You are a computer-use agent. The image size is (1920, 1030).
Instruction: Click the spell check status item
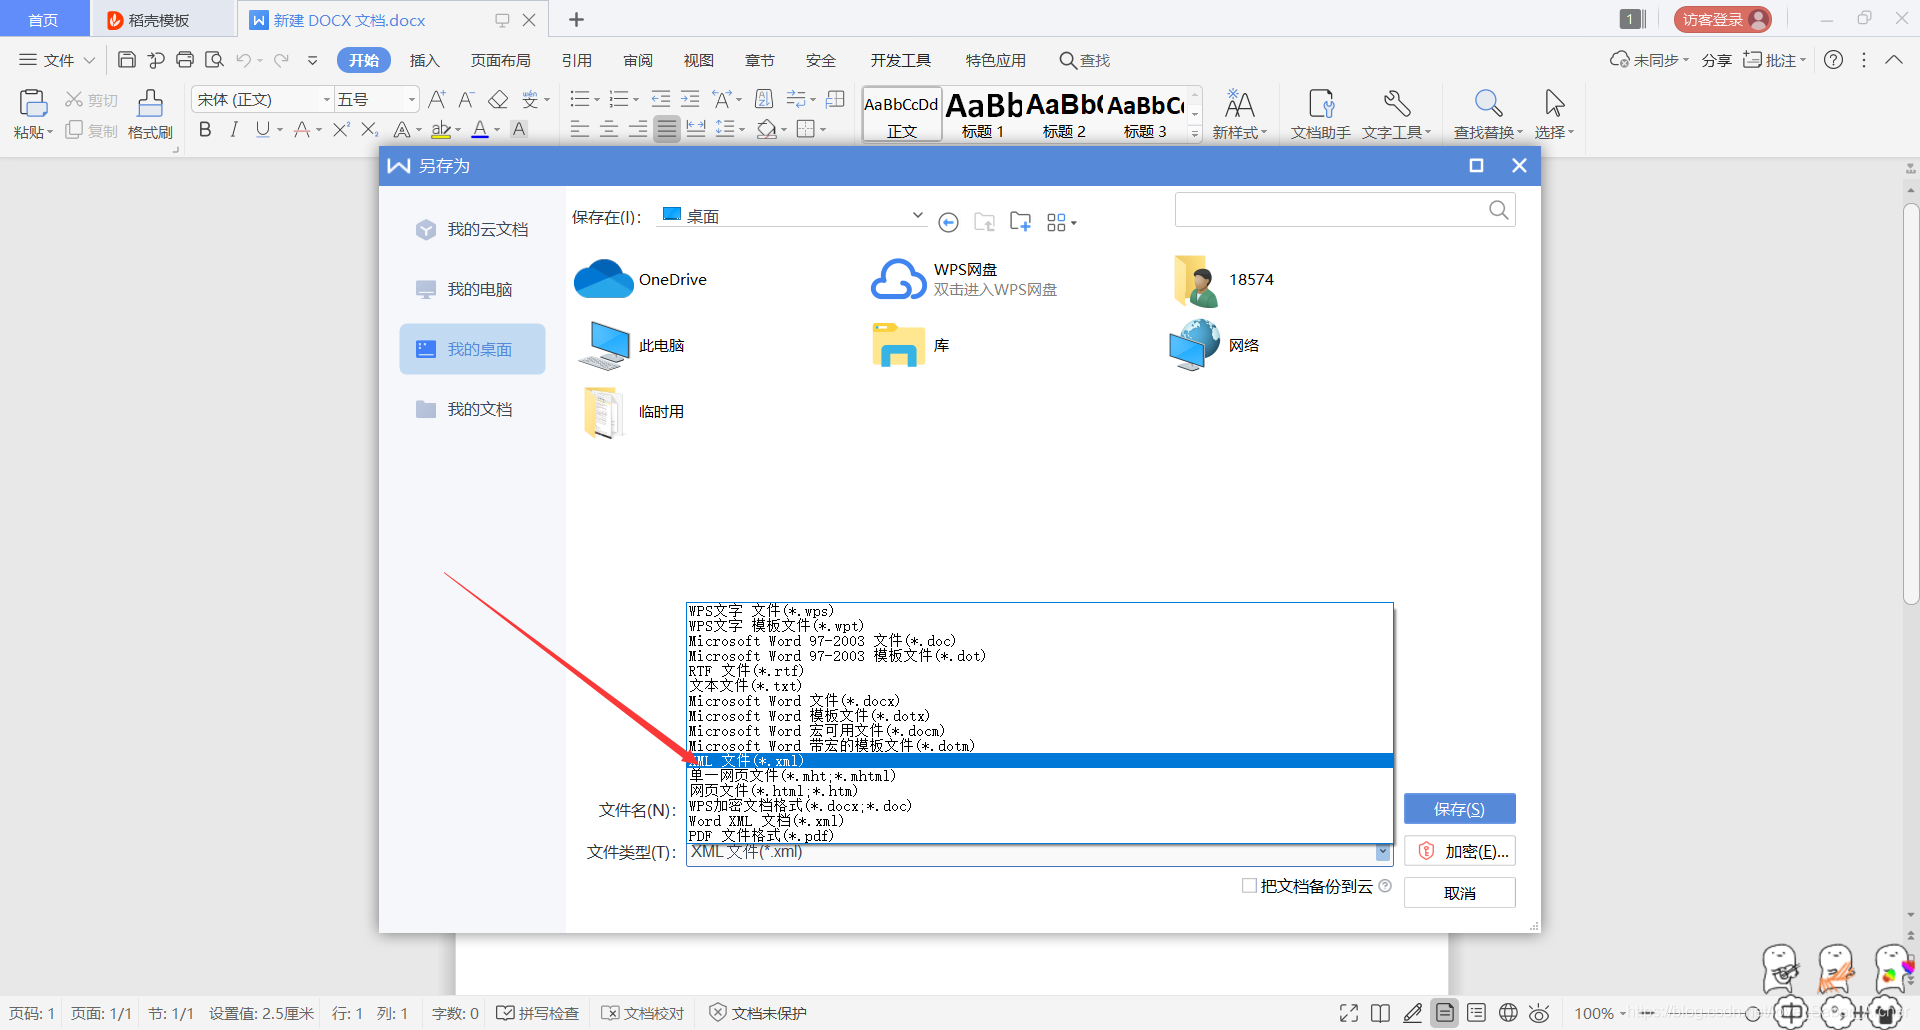coord(538,1013)
